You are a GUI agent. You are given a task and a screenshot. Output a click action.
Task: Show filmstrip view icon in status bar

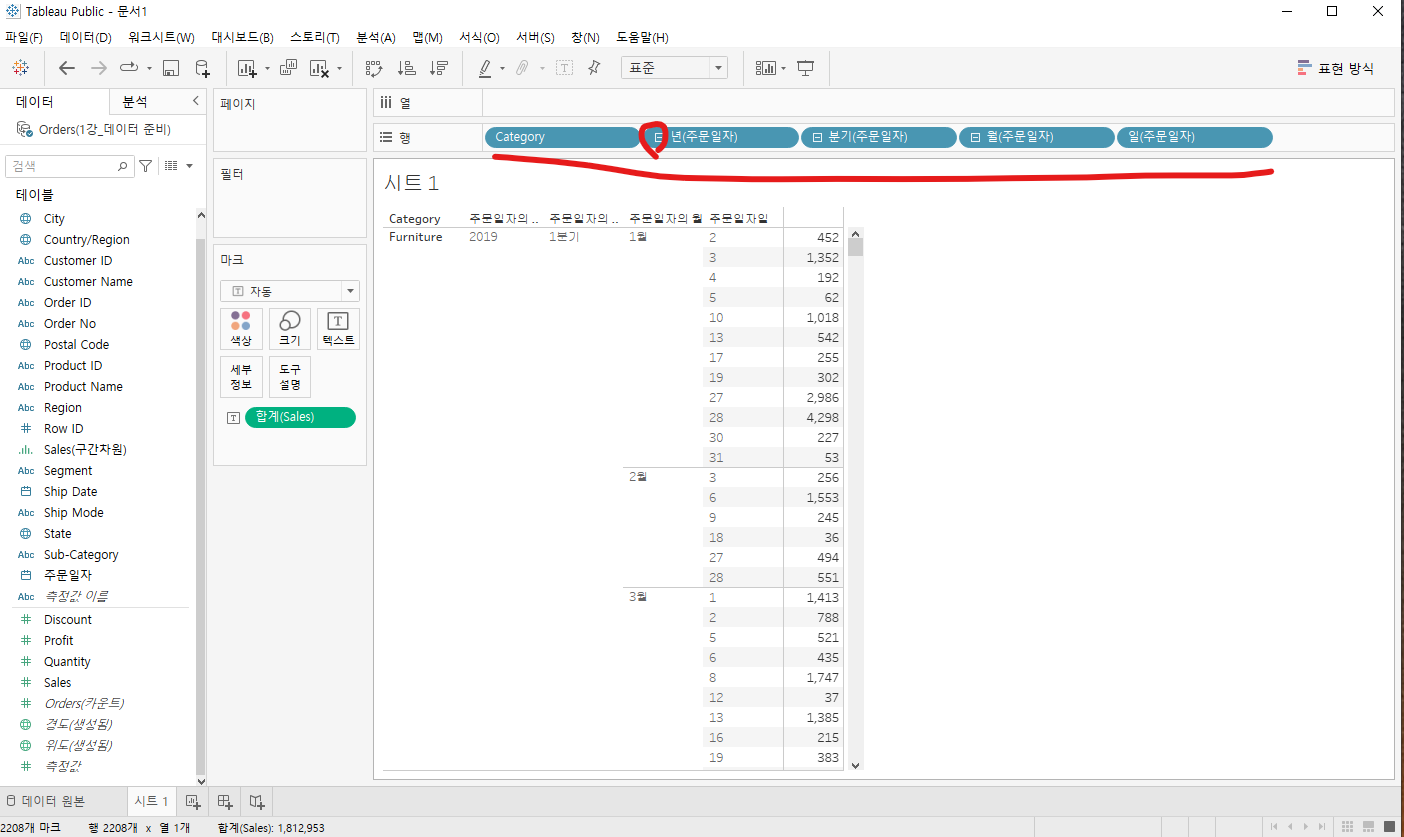[1370, 826]
